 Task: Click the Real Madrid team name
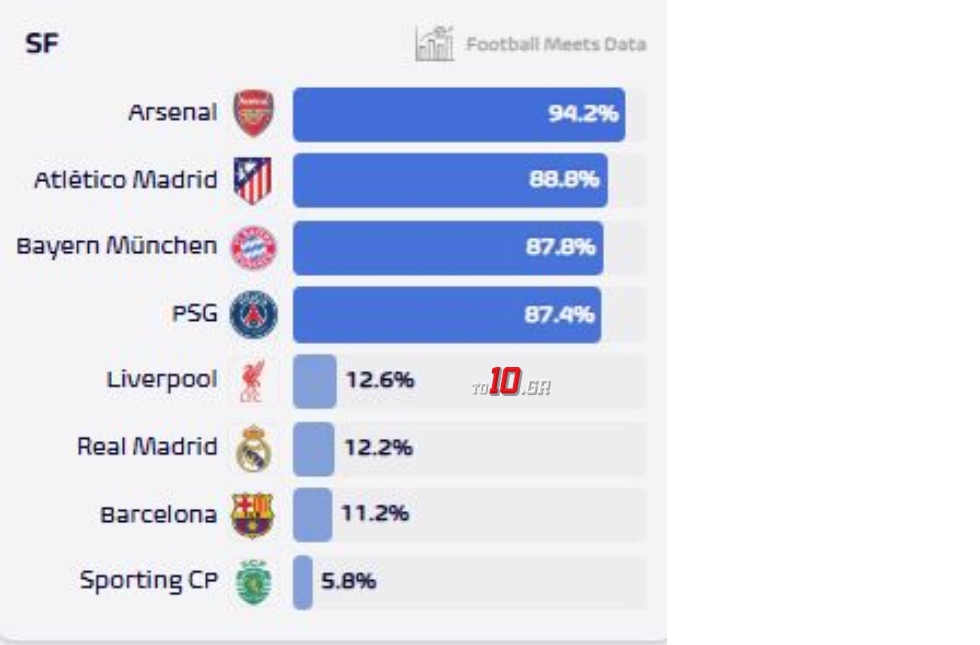point(147,447)
